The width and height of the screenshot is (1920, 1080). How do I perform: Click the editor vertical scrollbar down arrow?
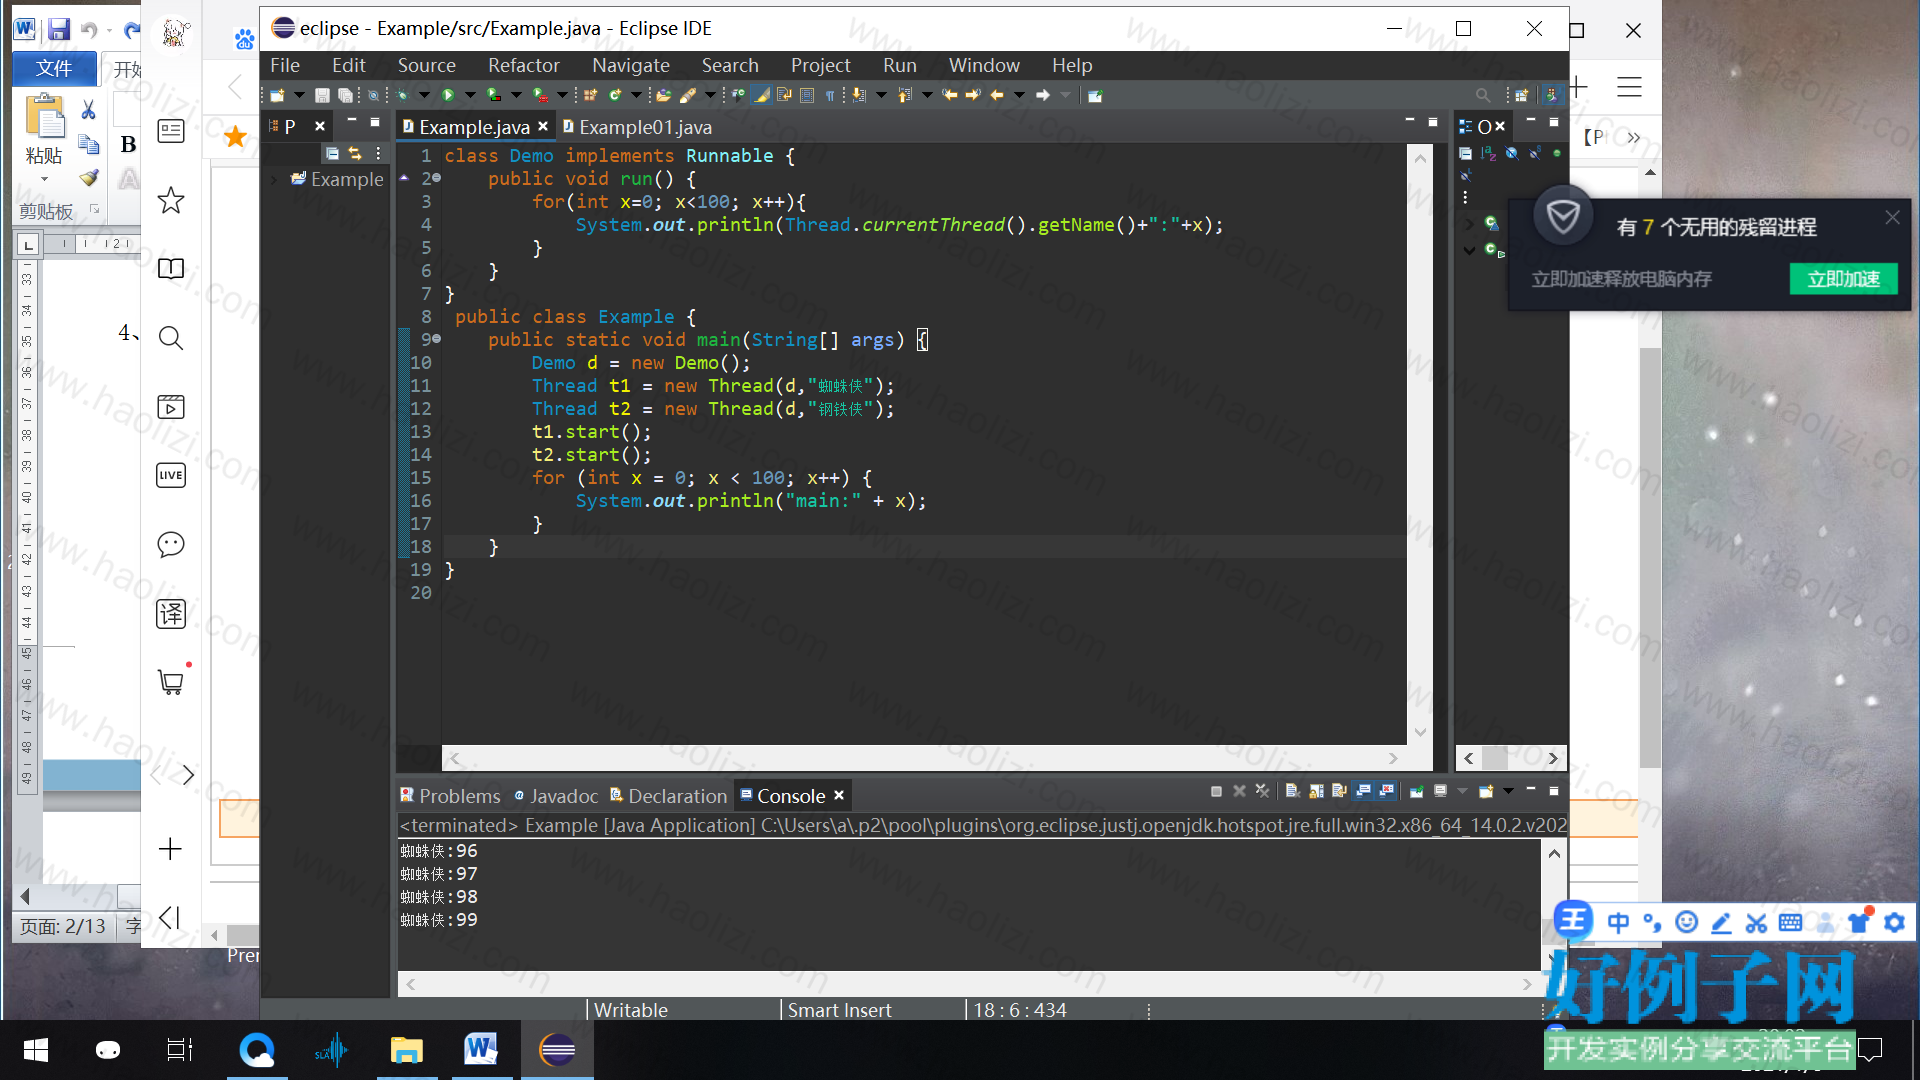(1420, 732)
